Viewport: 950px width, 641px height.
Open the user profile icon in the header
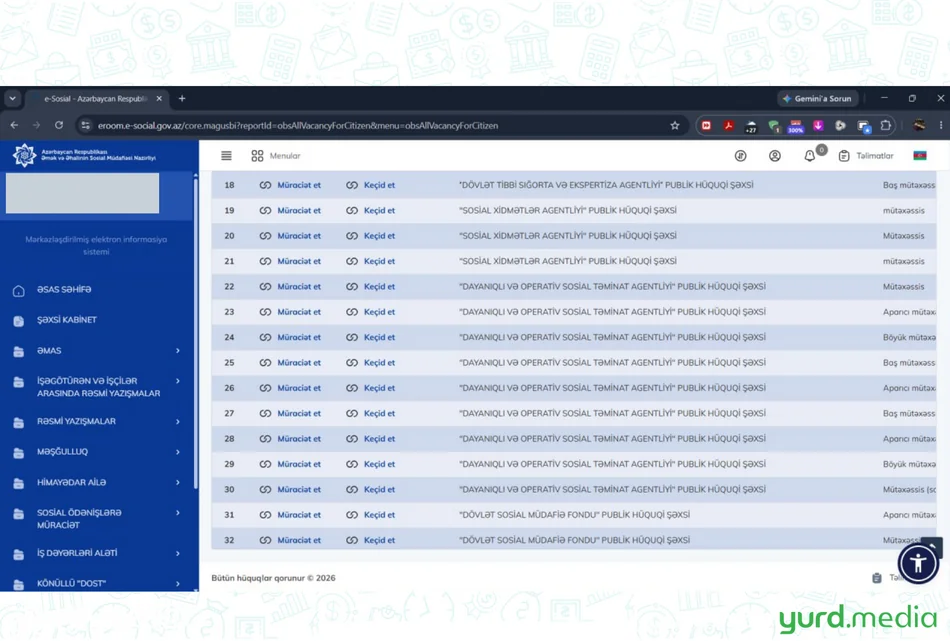(774, 156)
